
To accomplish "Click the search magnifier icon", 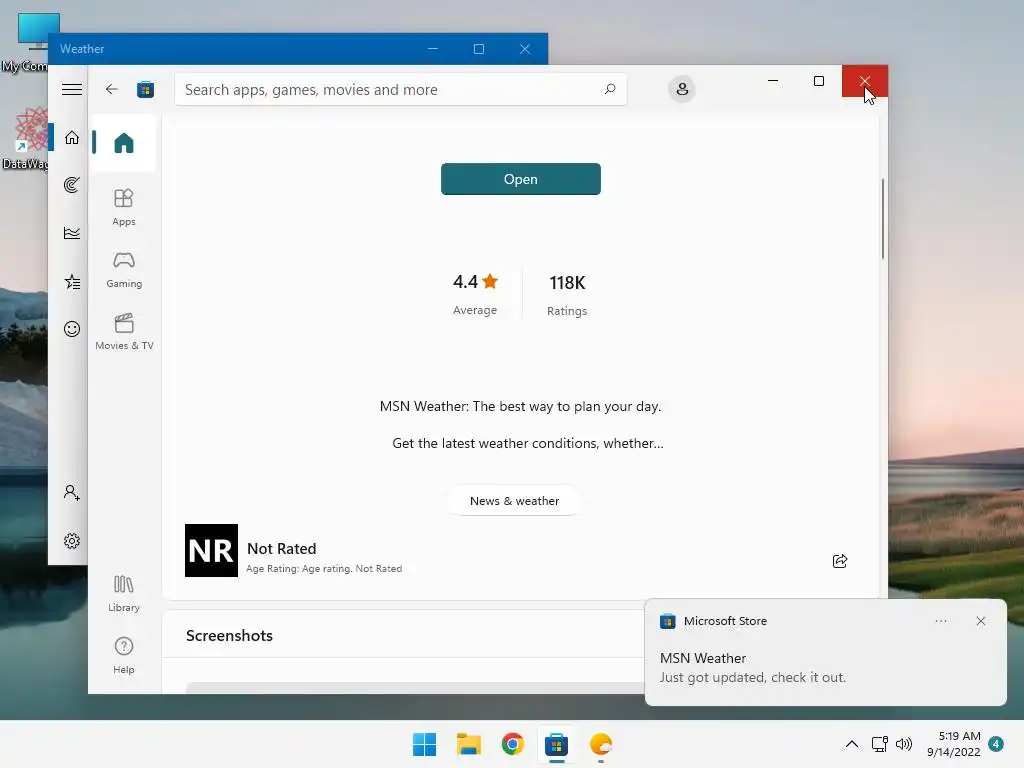I will tap(610, 89).
